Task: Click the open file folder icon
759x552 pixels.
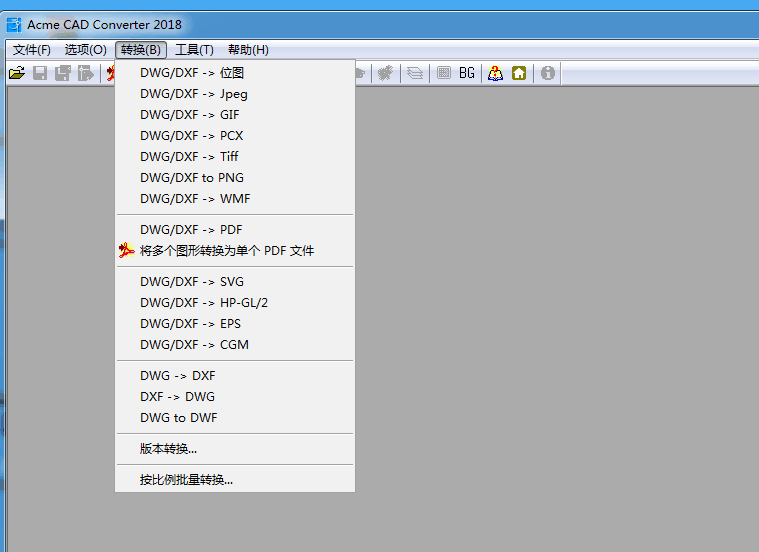Action: pos(17,73)
